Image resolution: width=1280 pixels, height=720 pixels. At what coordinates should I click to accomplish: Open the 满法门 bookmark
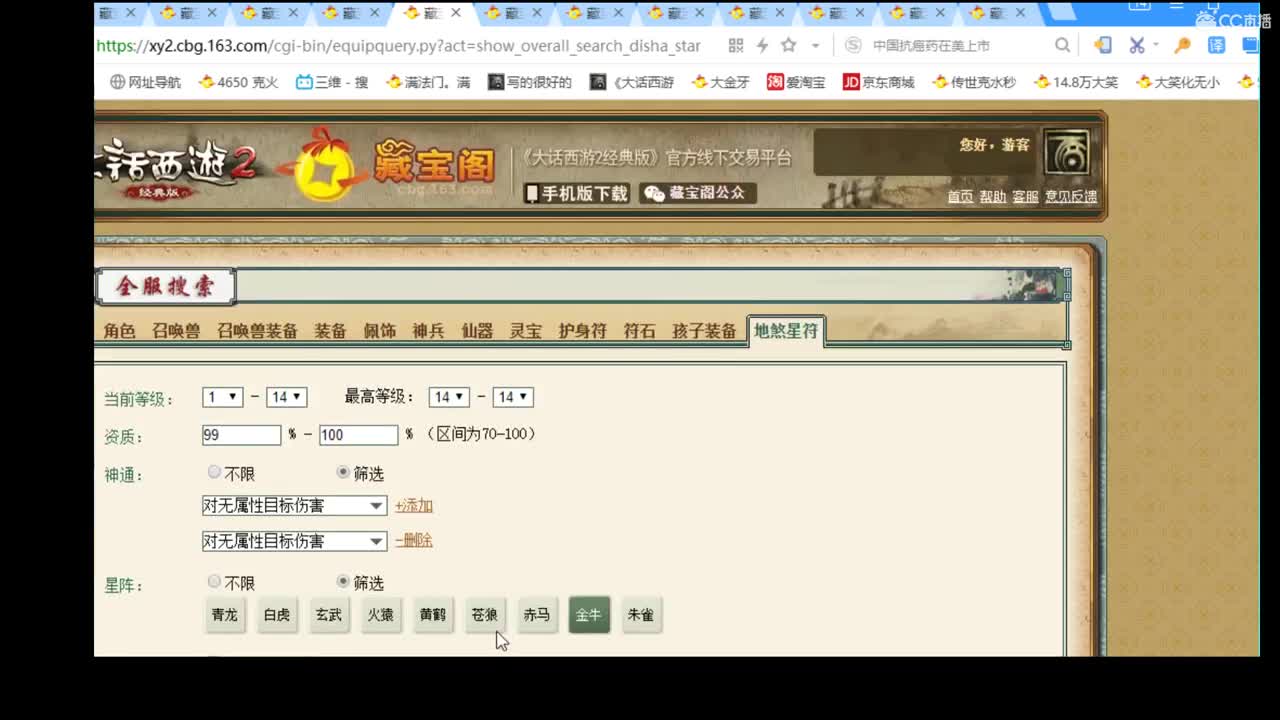pos(428,82)
